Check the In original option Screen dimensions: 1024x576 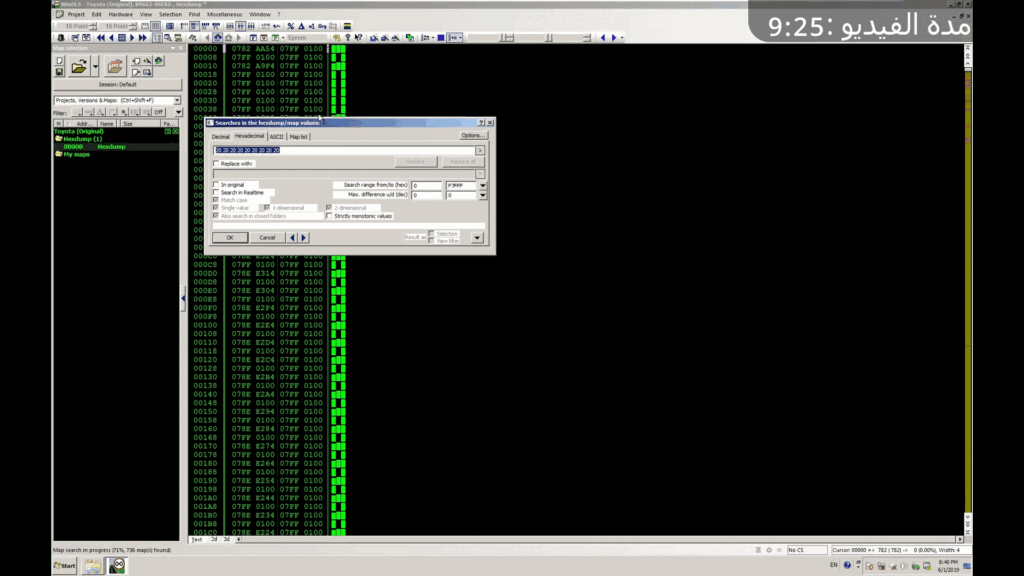click(x=216, y=185)
